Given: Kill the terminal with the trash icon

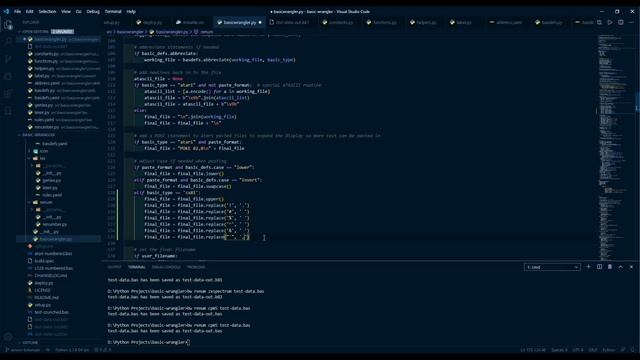Looking at the screenshot, I should pyautogui.click(x=610, y=267).
